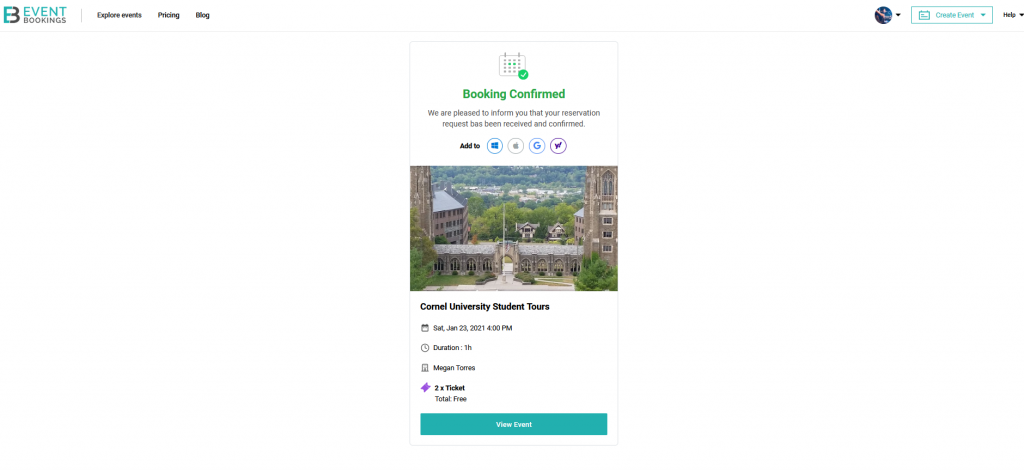Click the View Event button
Viewport: 1024px width, 470px height.
point(513,424)
